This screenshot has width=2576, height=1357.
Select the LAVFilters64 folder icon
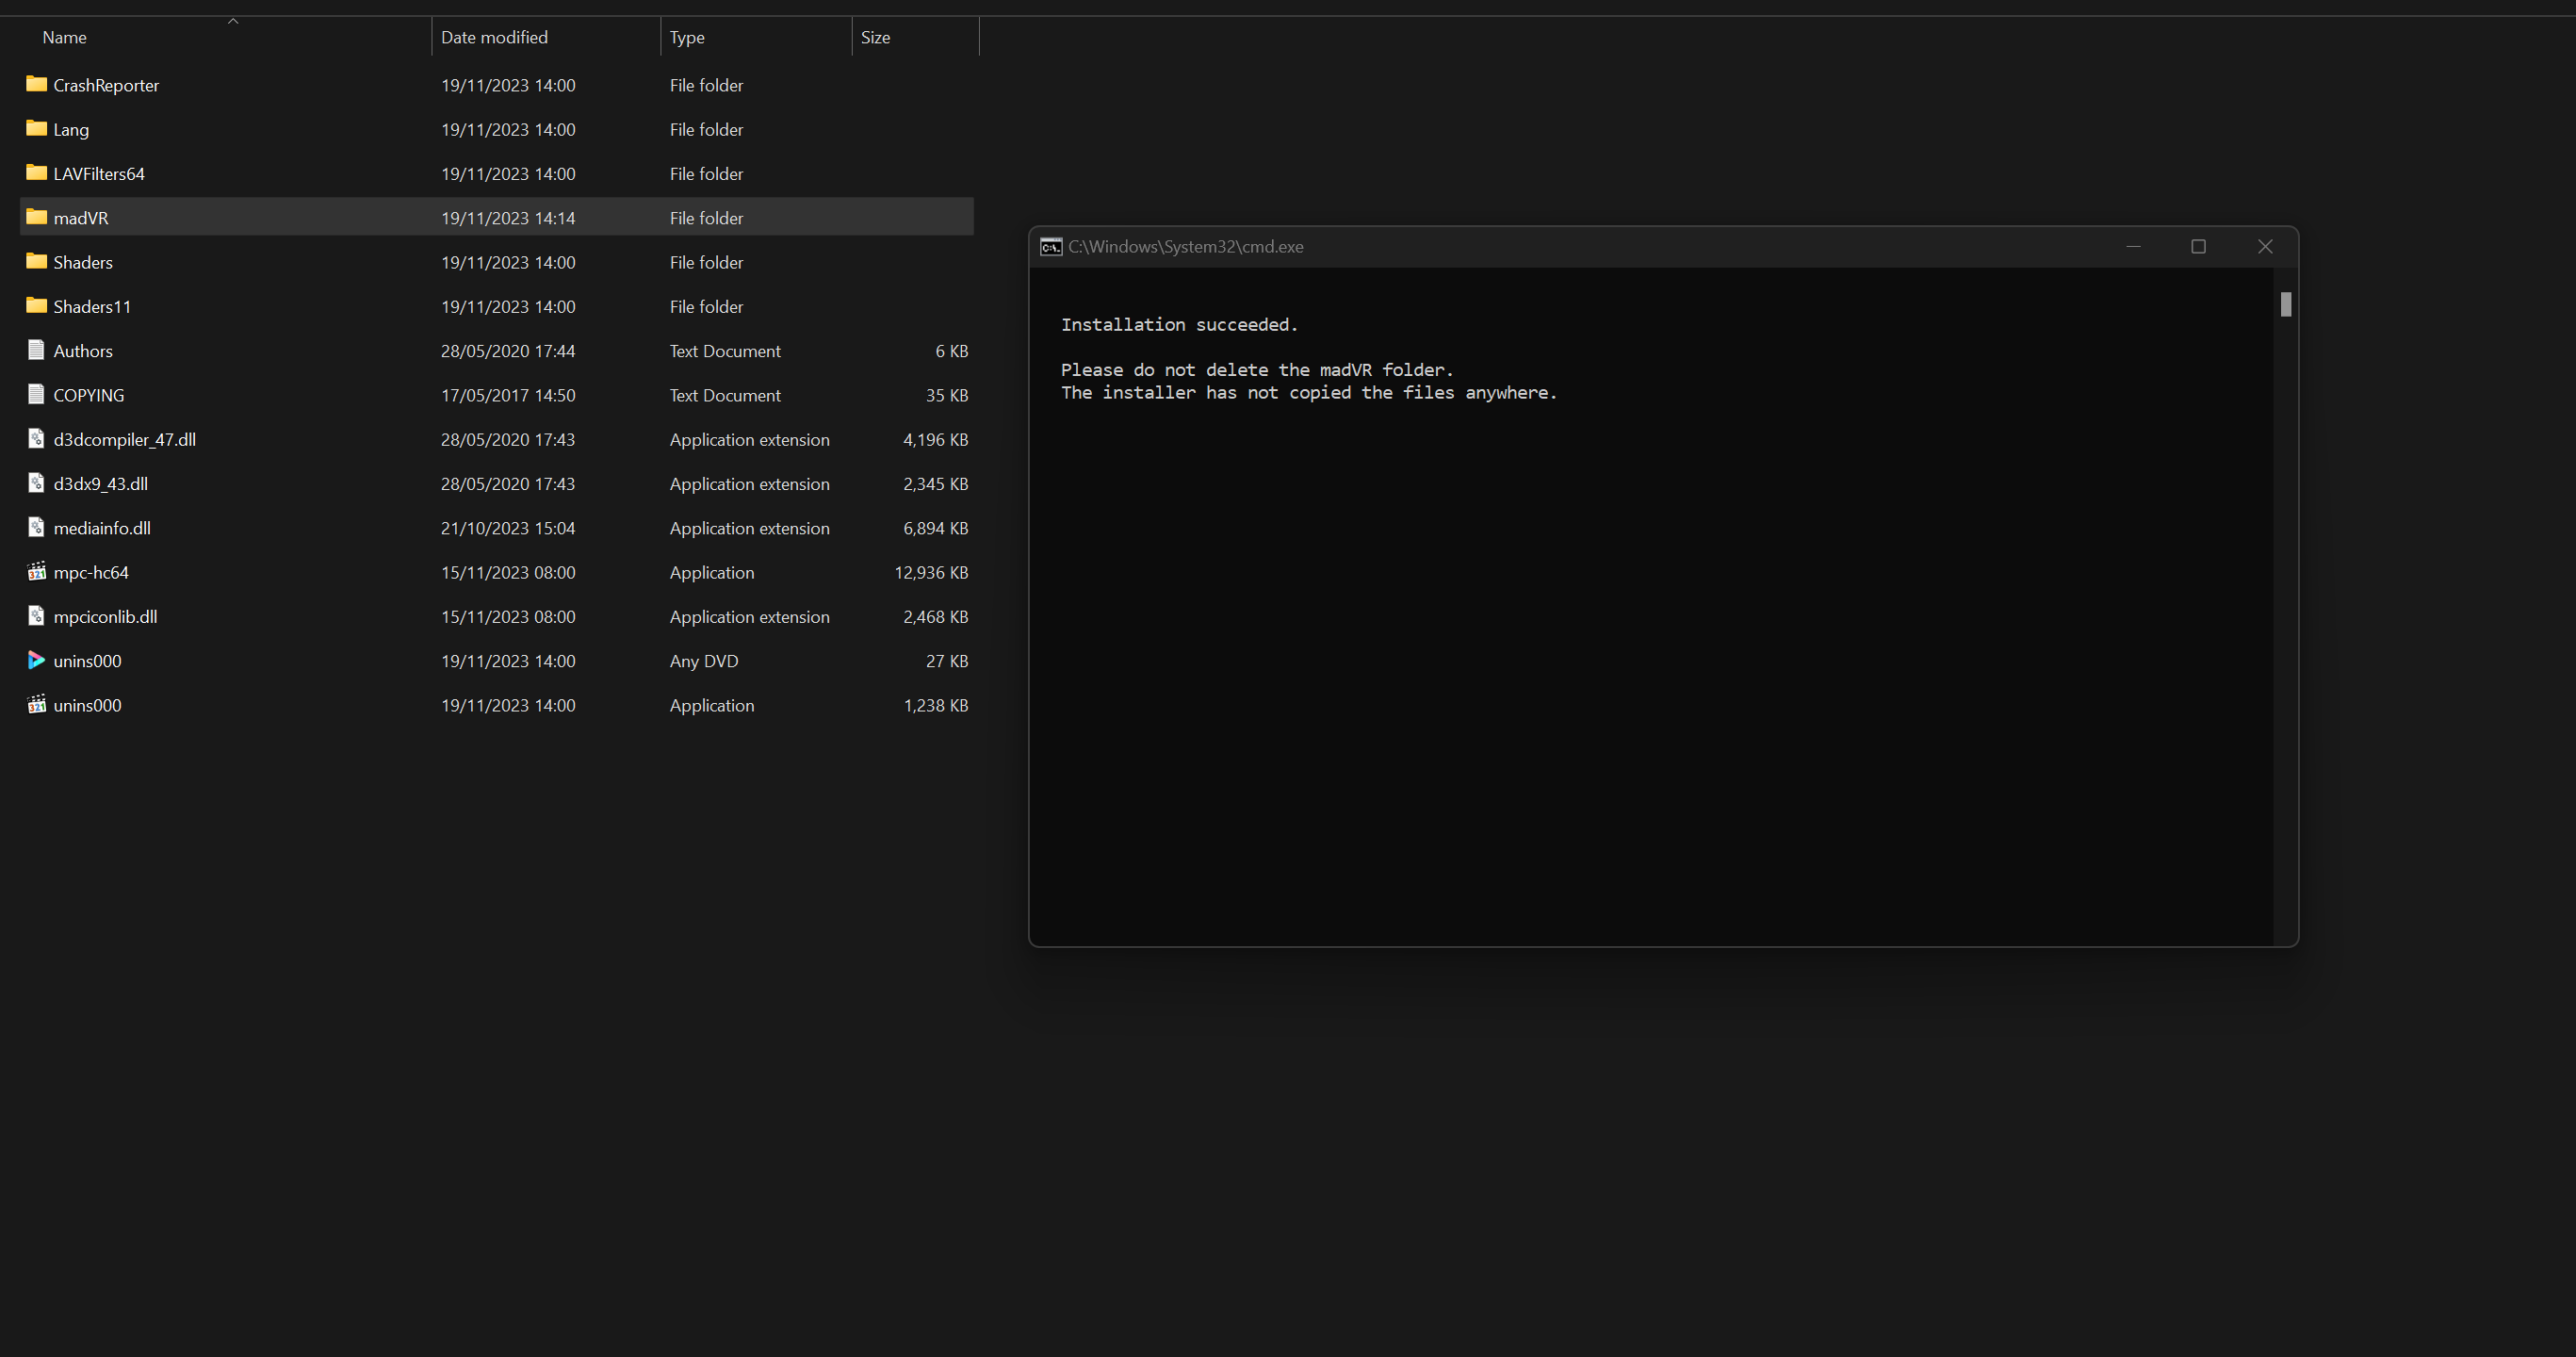click(36, 173)
